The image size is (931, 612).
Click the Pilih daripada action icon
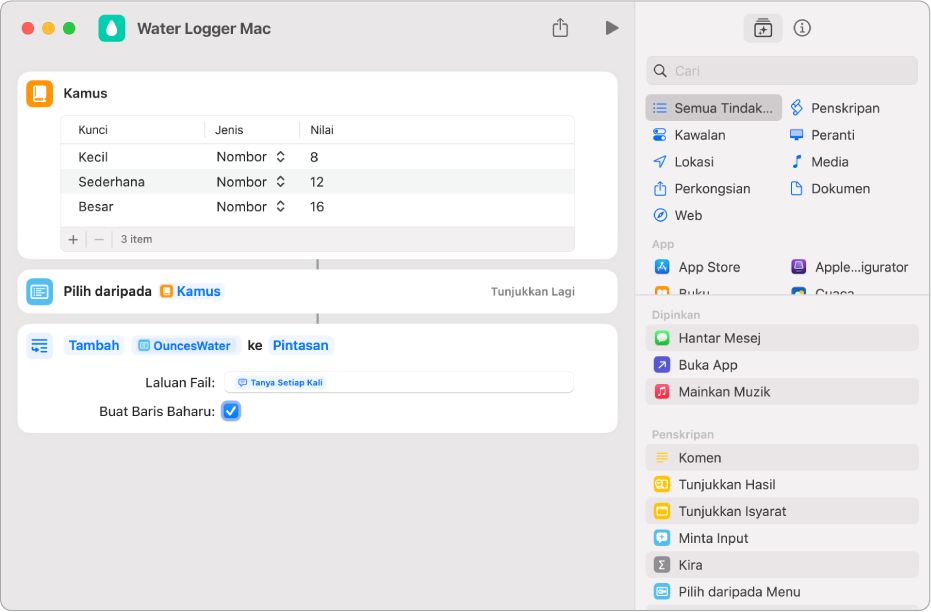click(x=40, y=291)
